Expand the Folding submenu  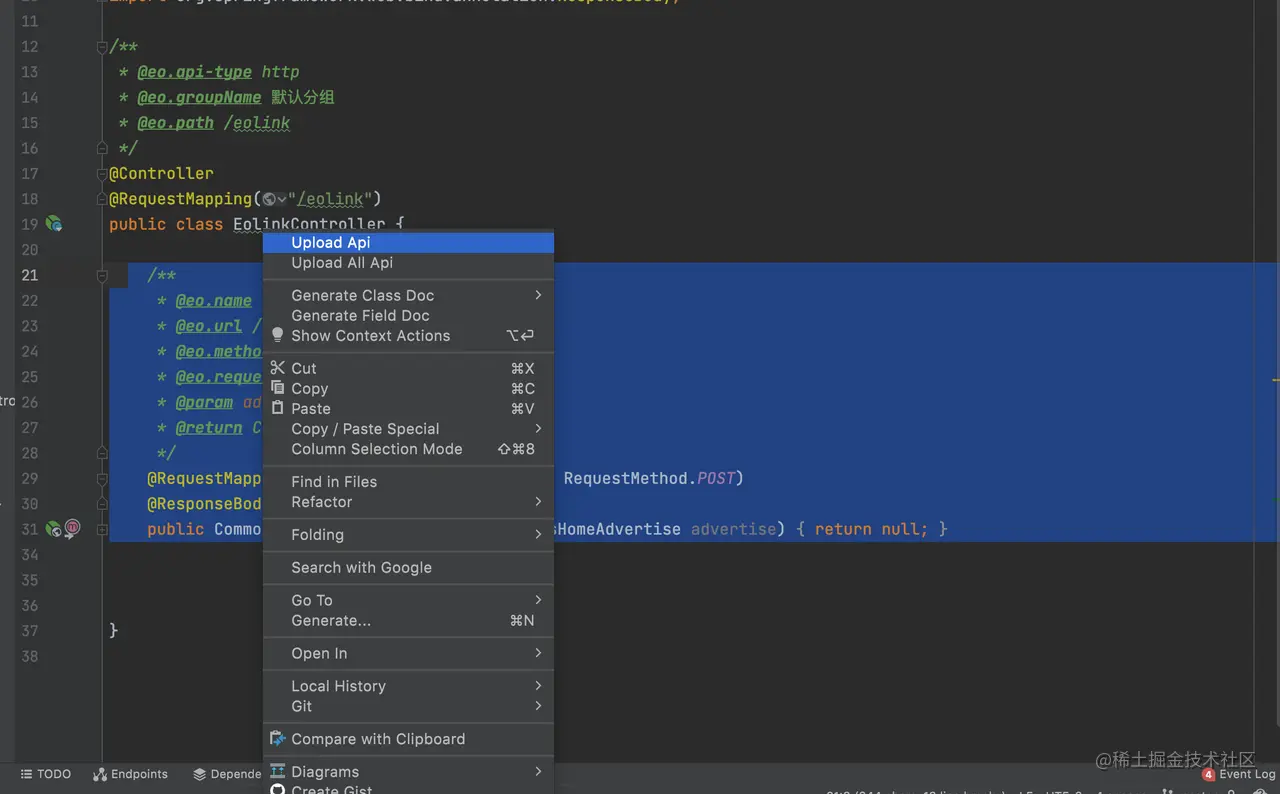[x=408, y=534]
